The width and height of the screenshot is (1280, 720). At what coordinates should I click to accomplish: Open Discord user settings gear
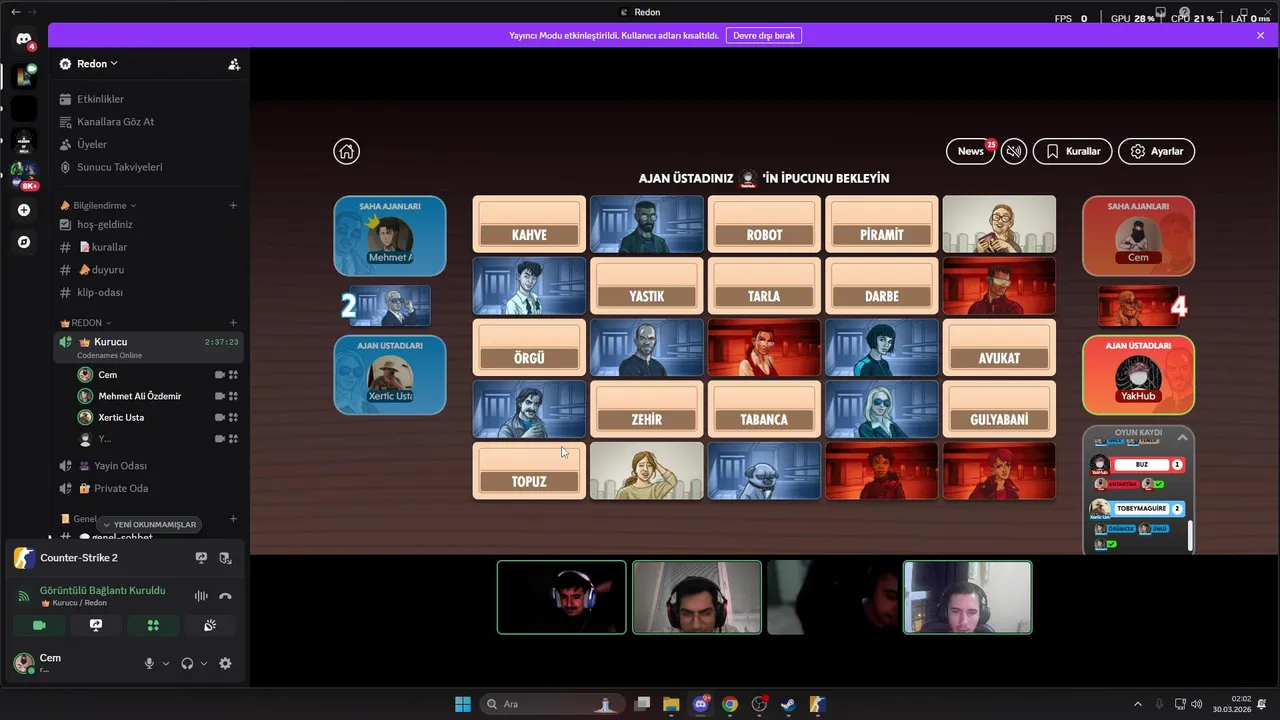click(x=225, y=663)
